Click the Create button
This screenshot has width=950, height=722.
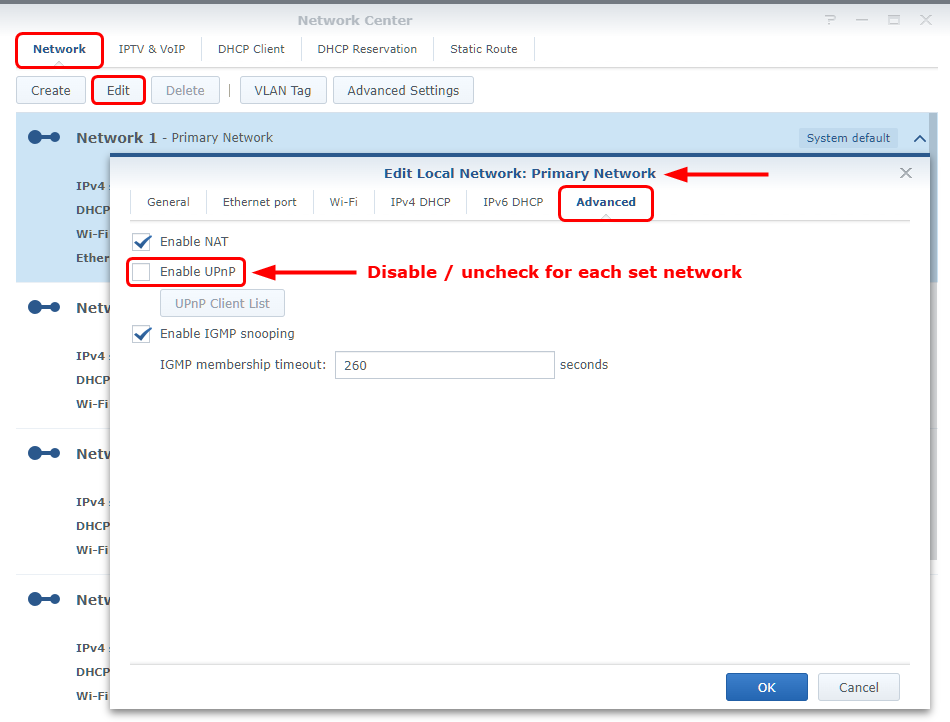point(50,89)
